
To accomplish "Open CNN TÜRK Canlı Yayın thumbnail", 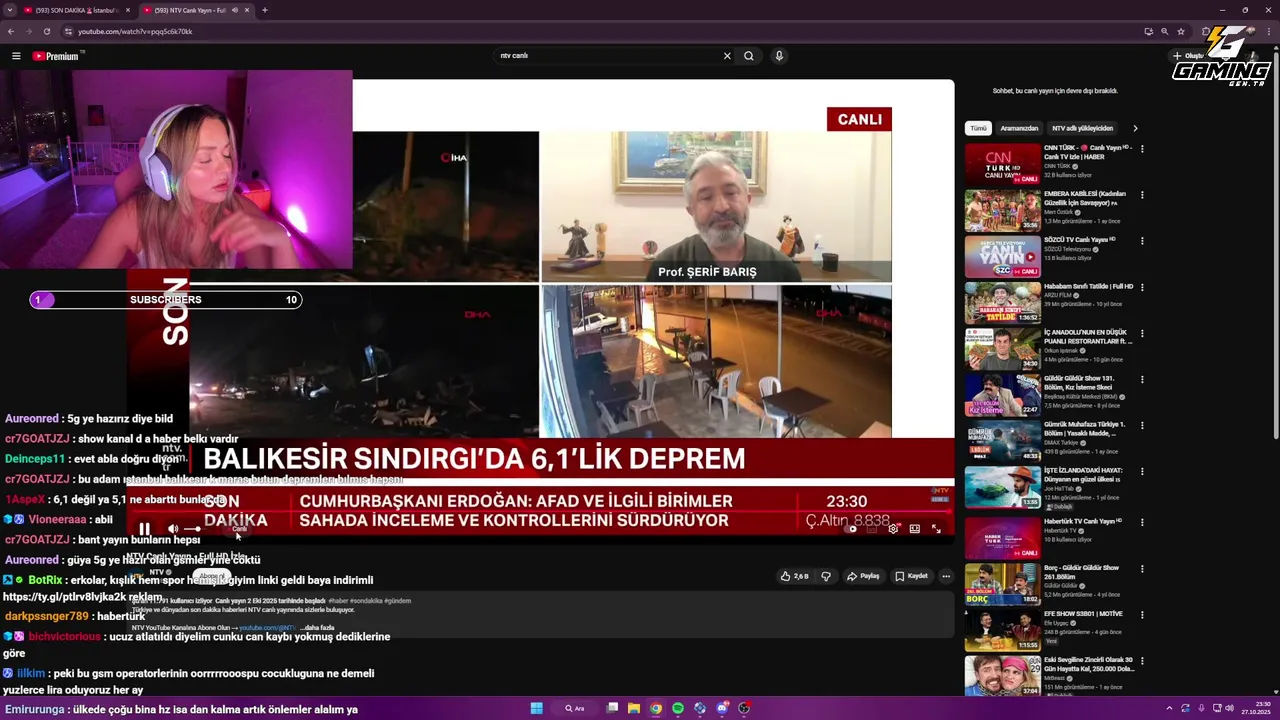I will (1002, 164).
